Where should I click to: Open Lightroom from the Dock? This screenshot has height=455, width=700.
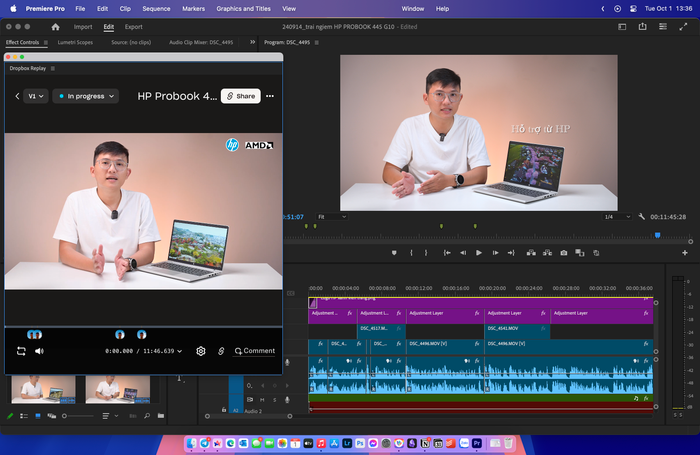347,443
